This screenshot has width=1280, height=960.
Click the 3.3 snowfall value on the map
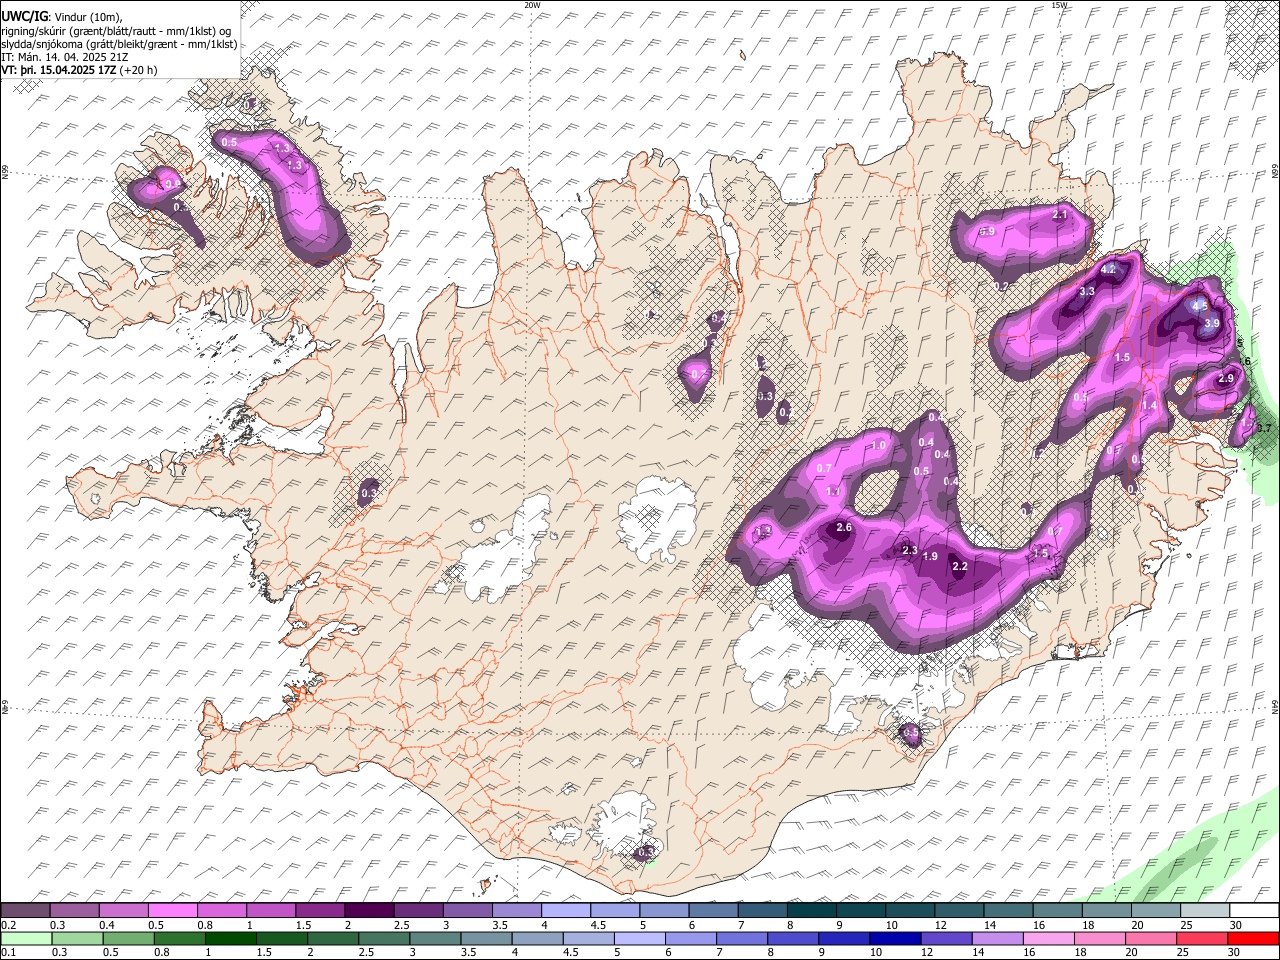[1087, 291]
